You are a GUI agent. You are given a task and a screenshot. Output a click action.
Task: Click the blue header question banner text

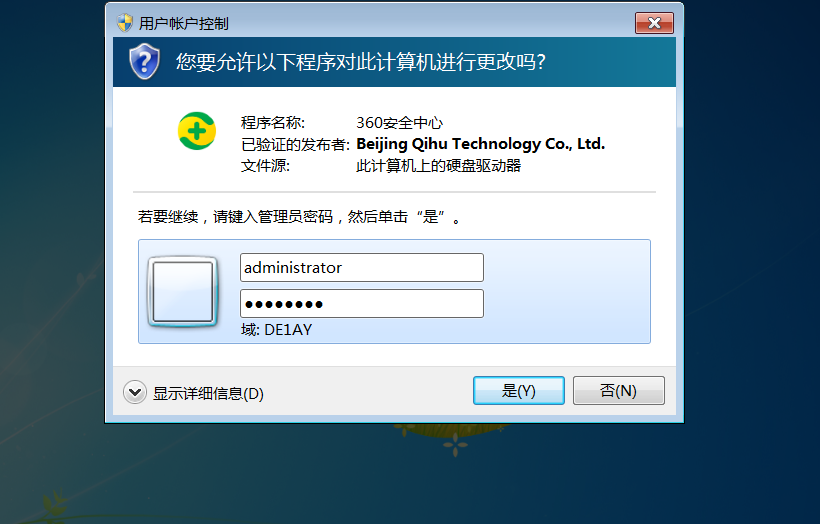tap(361, 62)
